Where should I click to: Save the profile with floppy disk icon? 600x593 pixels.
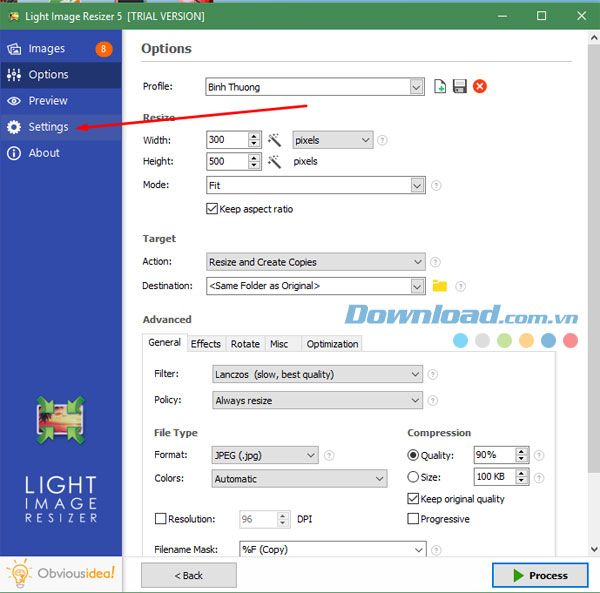click(x=460, y=86)
